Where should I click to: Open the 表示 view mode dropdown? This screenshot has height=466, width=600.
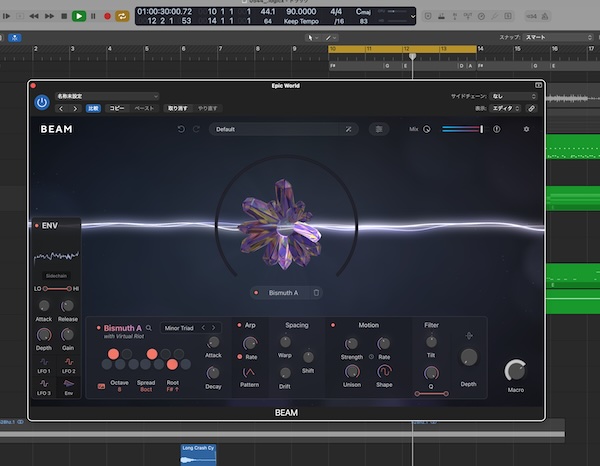tap(505, 109)
